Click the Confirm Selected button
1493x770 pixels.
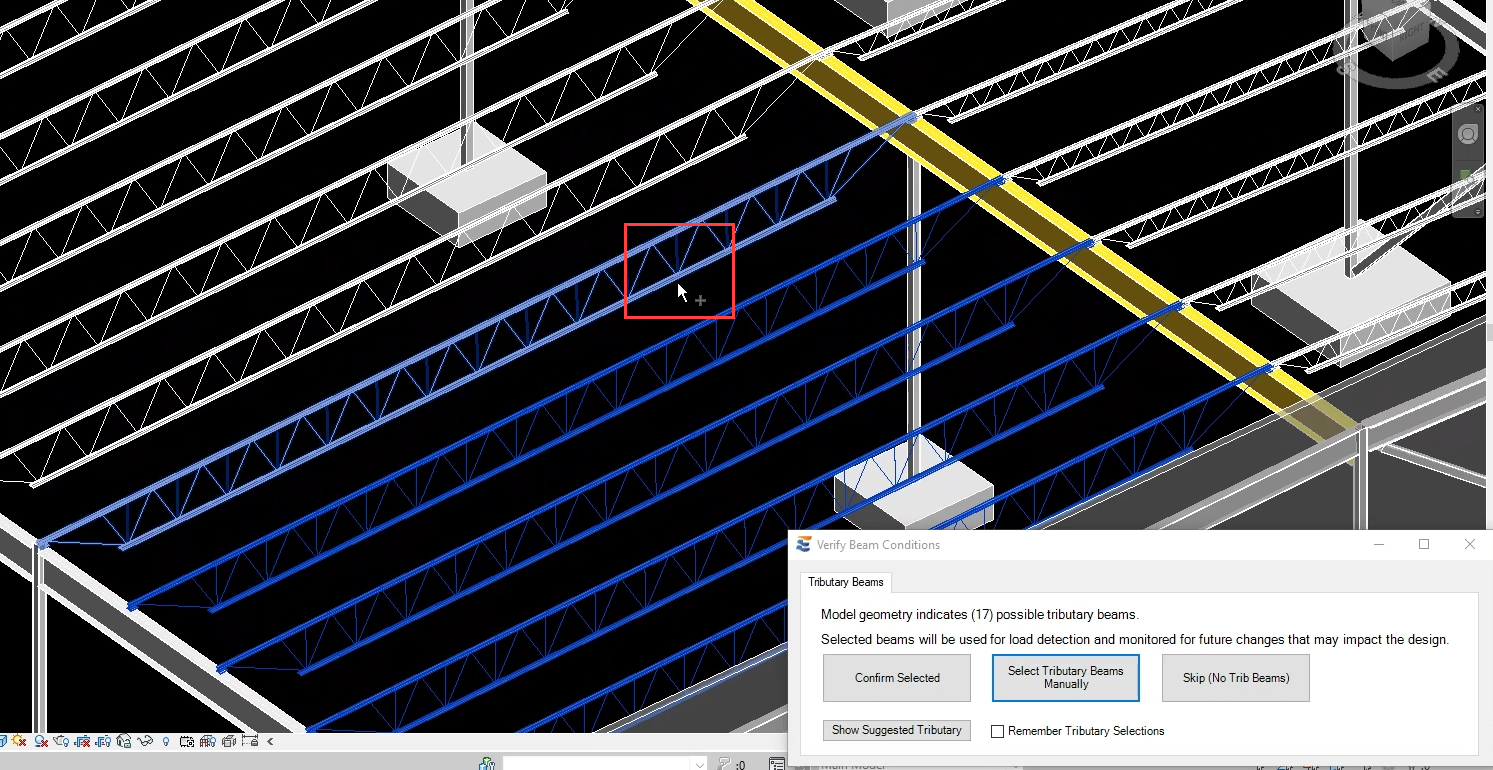tap(897, 678)
